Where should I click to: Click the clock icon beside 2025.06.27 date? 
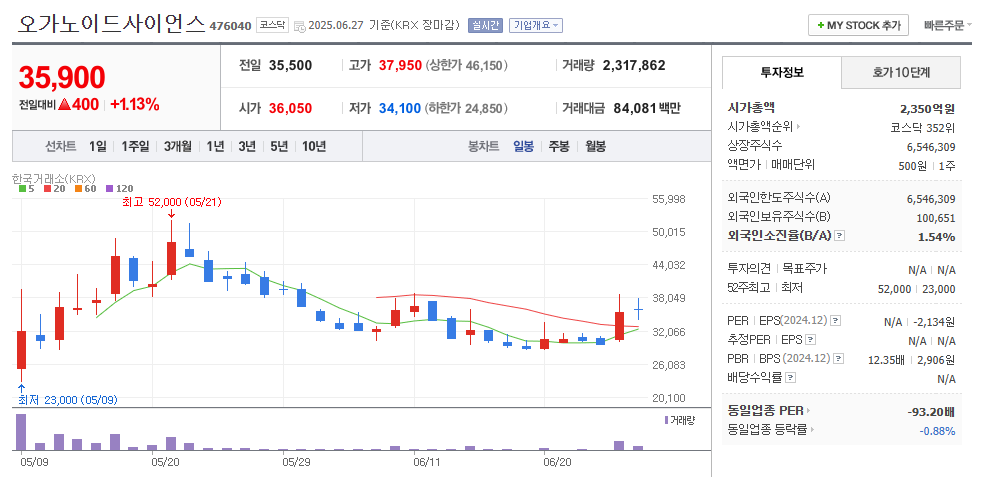tap(300, 26)
